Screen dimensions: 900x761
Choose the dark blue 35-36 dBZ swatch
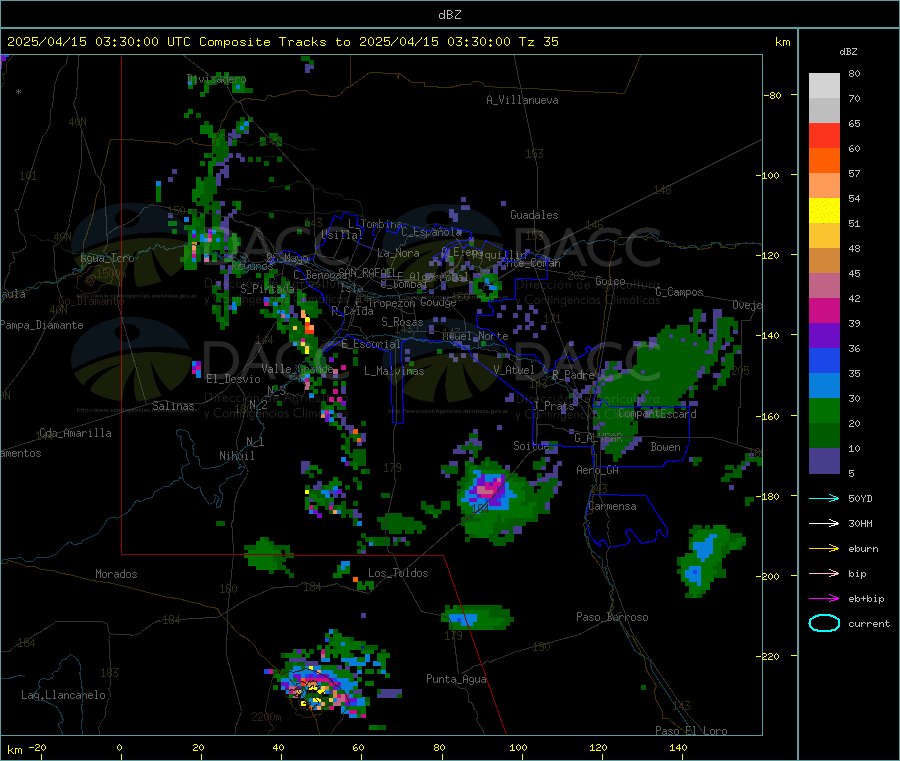tap(824, 360)
